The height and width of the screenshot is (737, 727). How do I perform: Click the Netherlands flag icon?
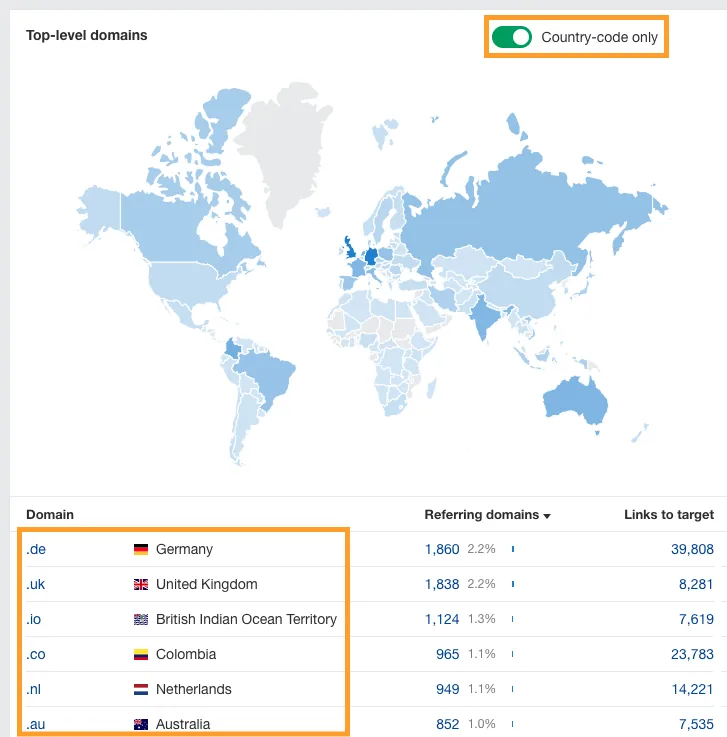coord(141,689)
